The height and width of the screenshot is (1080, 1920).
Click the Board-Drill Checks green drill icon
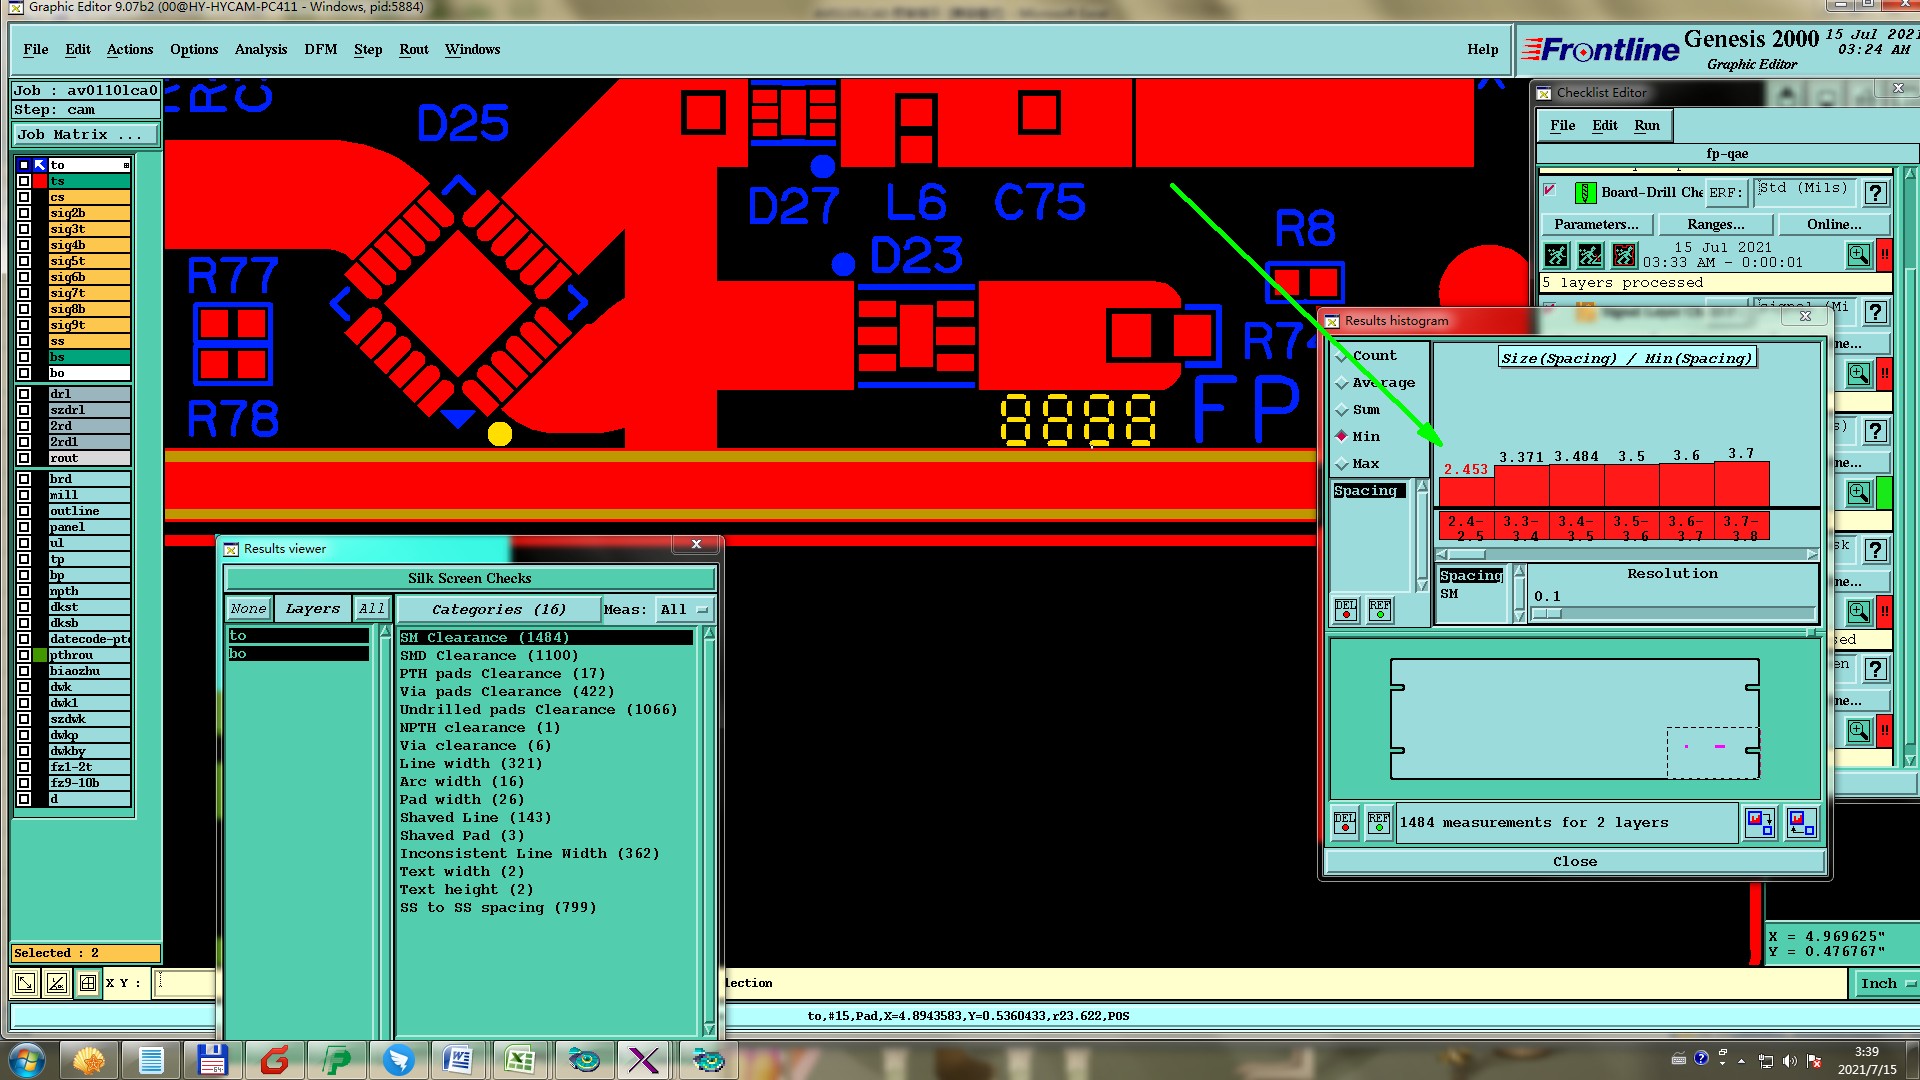[1585, 193]
